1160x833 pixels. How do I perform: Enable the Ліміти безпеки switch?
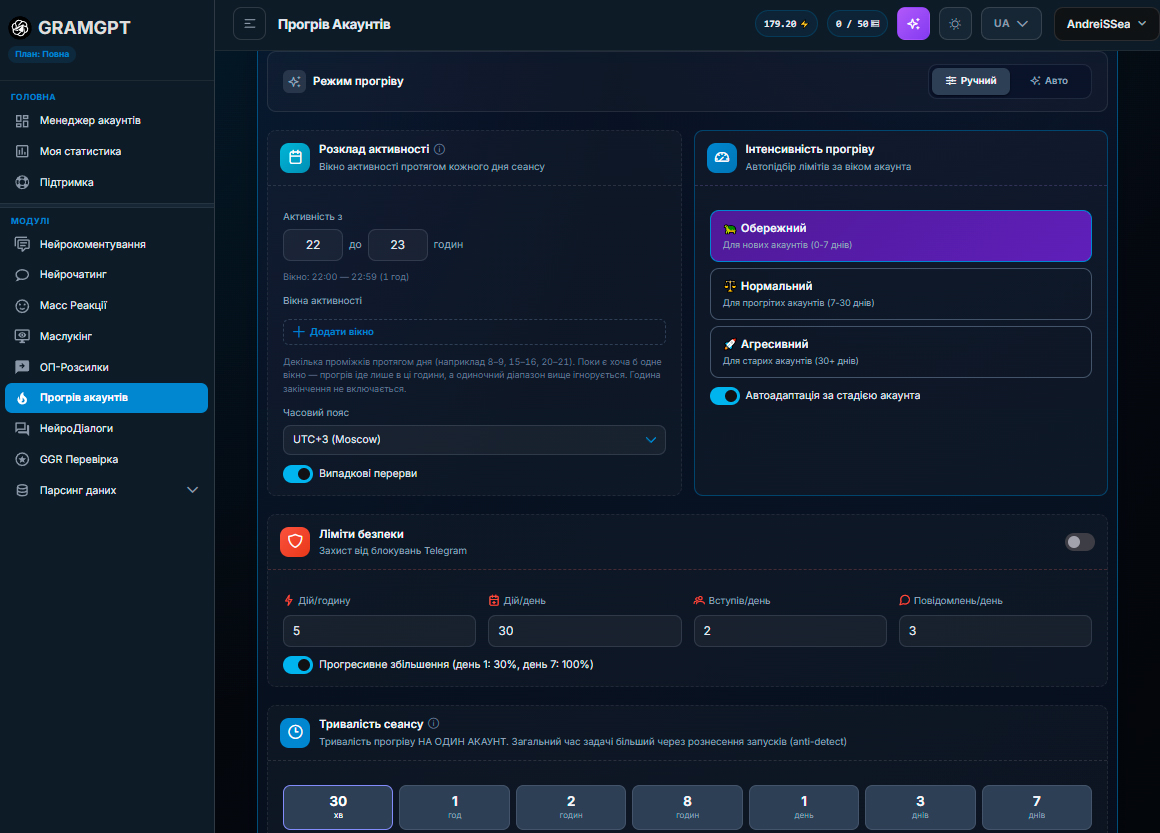[x=1079, y=542]
